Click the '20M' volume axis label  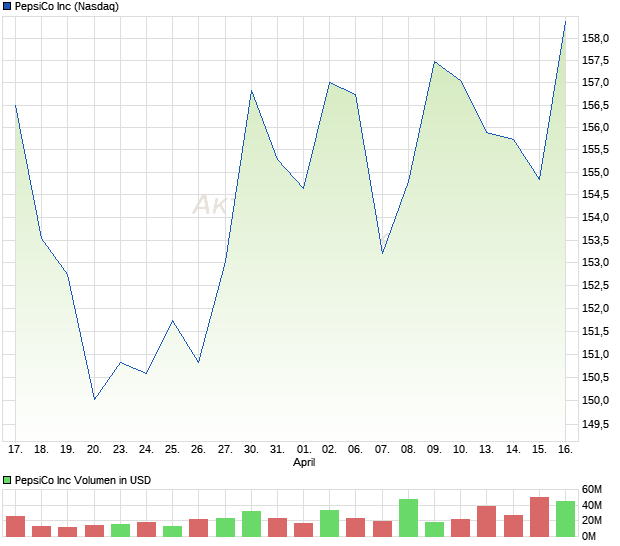point(592,520)
